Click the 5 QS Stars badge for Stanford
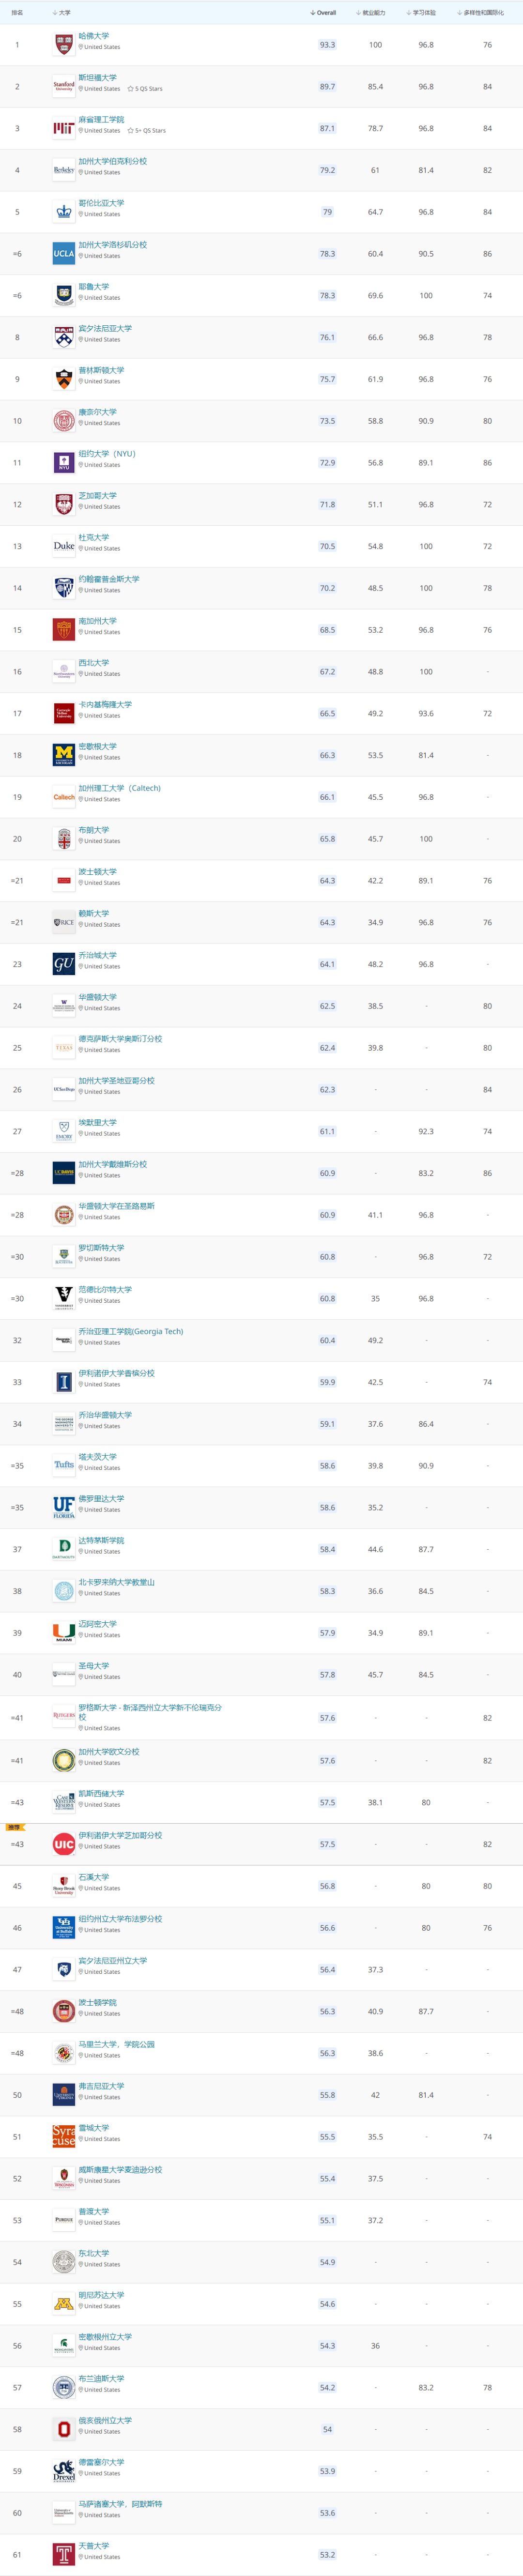Screen dimensions: 523x2576 pos(145,89)
